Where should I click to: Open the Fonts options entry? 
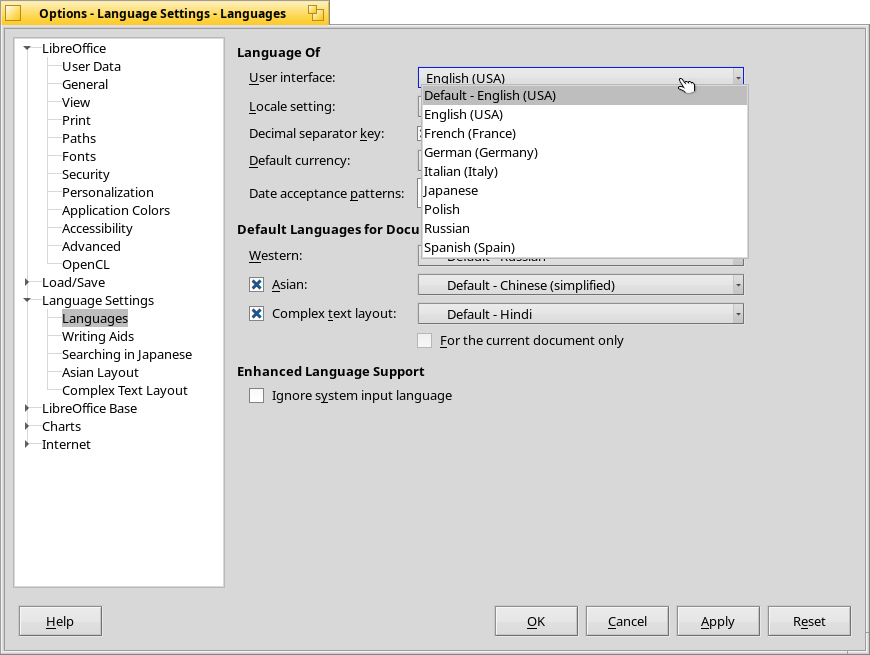click(79, 156)
